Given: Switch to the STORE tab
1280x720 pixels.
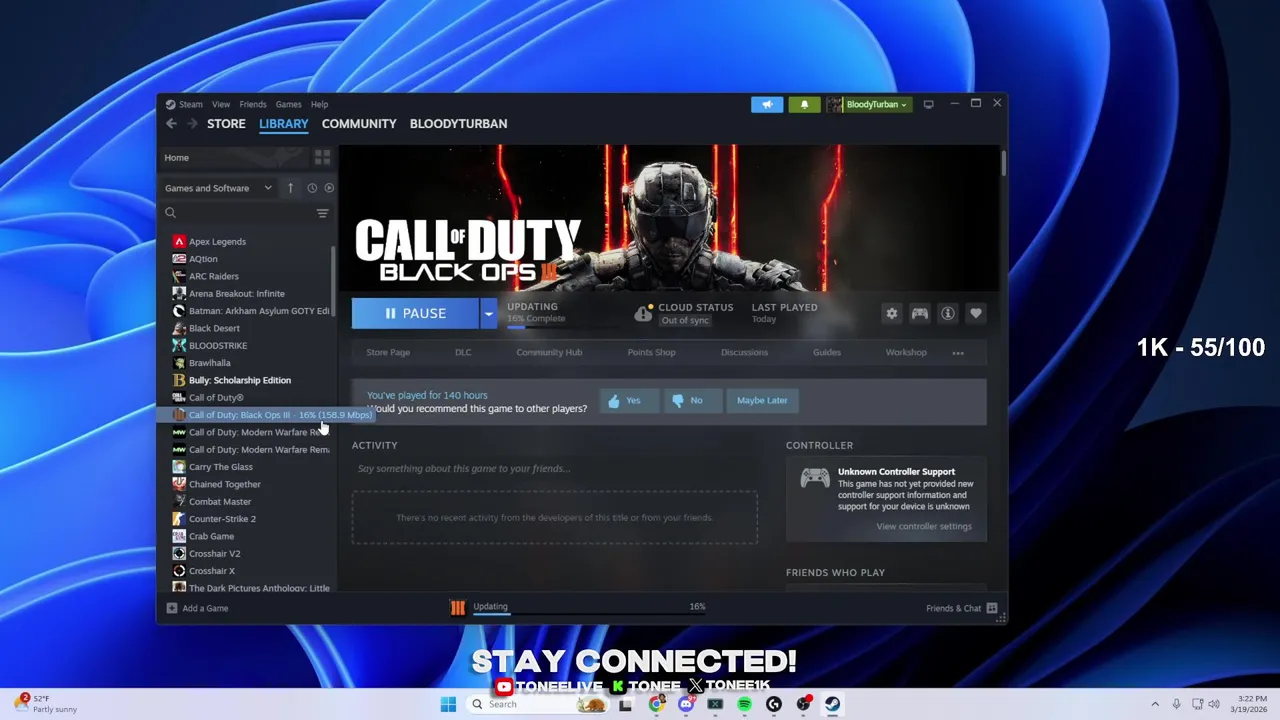Looking at the screenshot, I should click(x=226, y=124).
